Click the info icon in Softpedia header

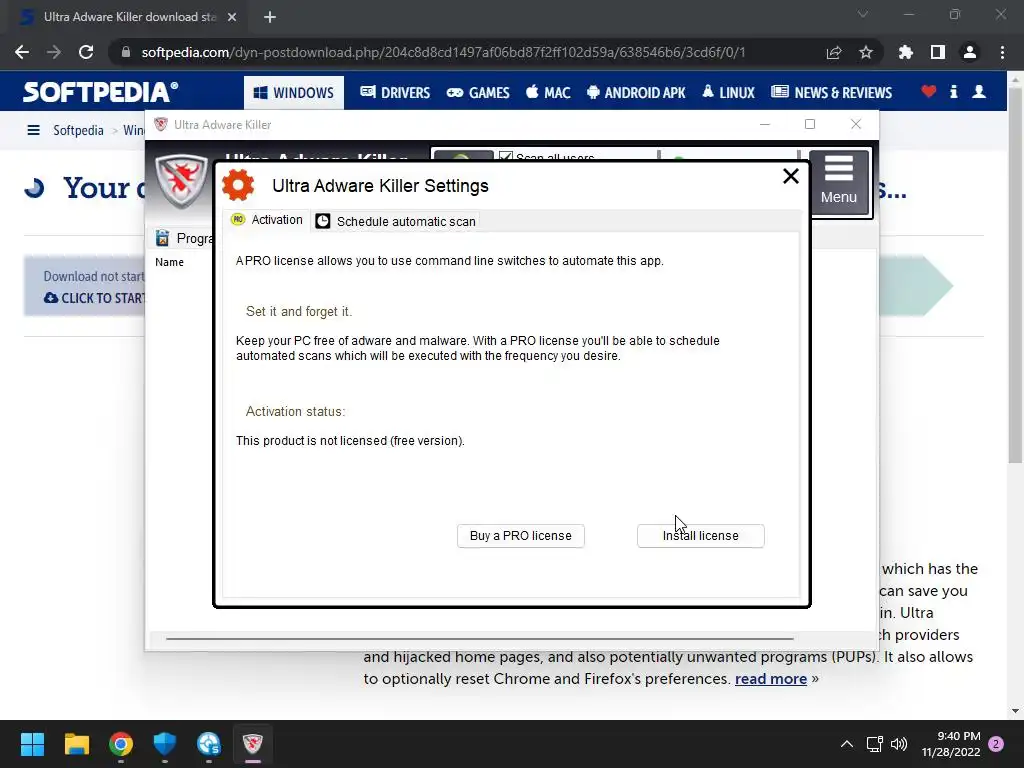(953, 91)
